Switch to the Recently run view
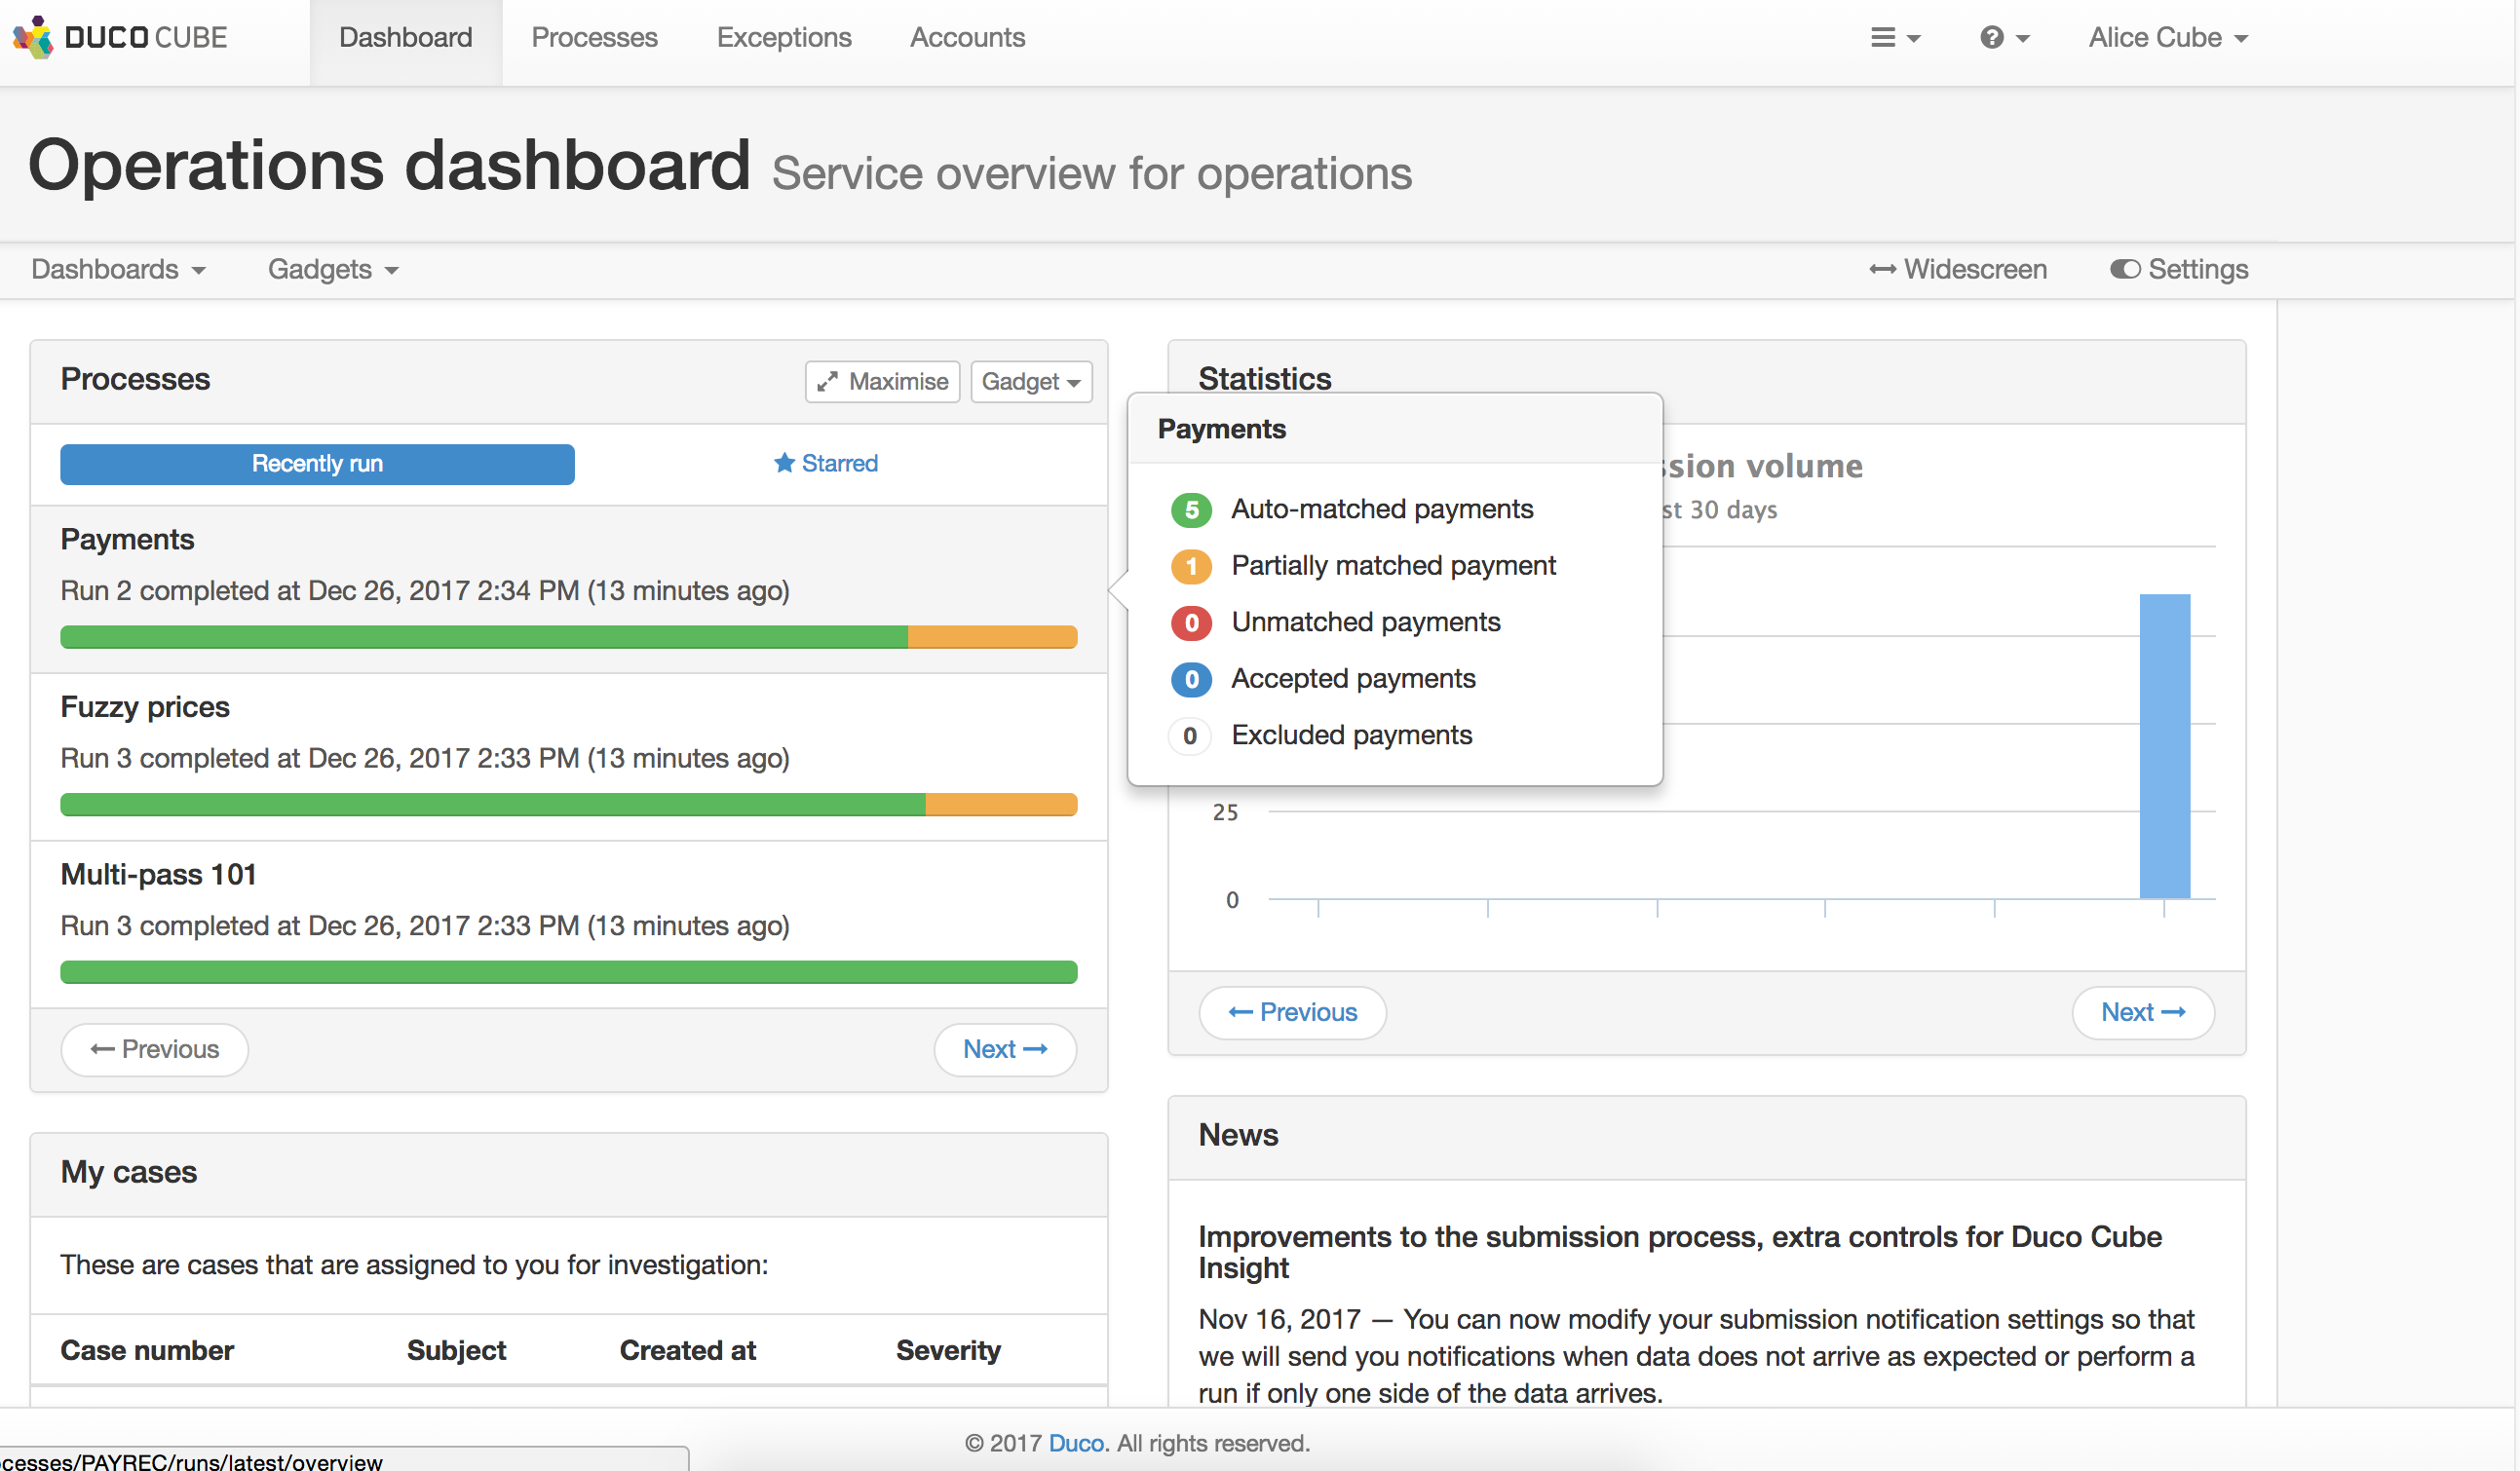Image resolution: width=2520 pixels, height=1471 pixels. (x=316, y=464)
